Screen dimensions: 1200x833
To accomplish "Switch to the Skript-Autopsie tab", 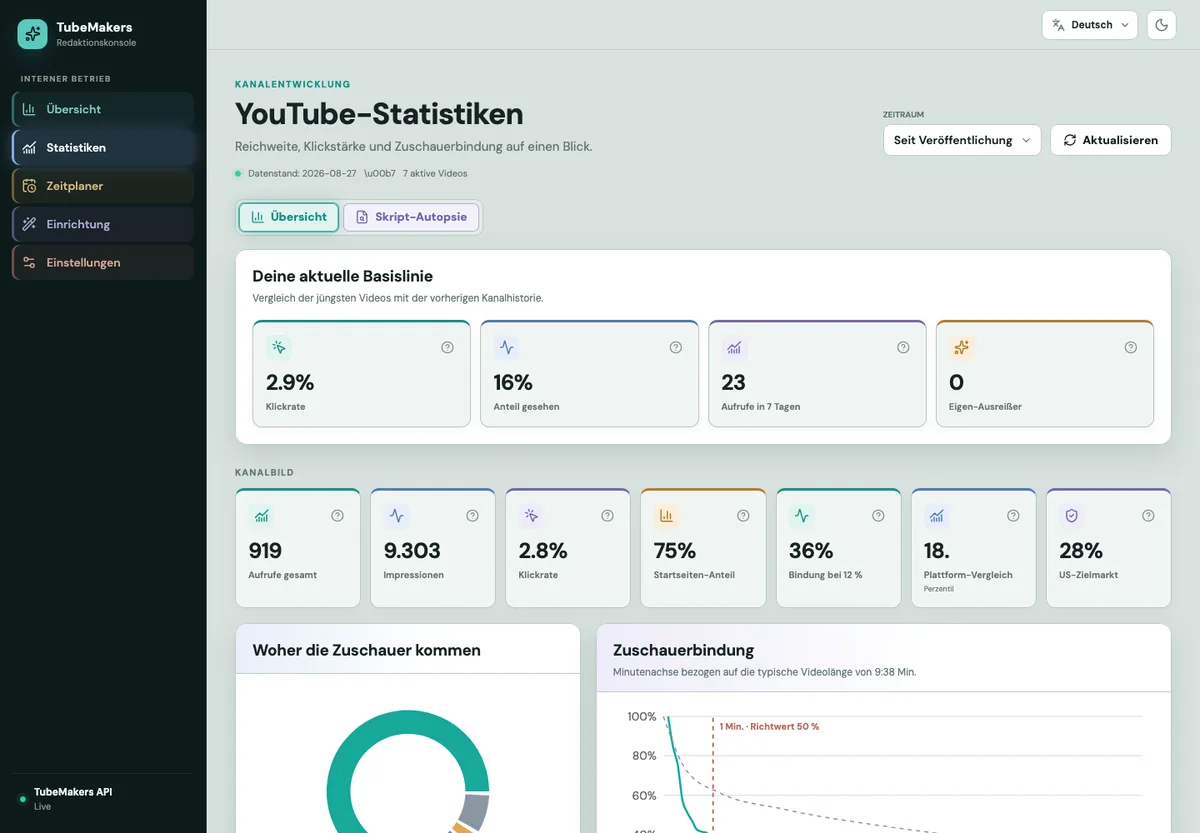I will pos(411,217).
